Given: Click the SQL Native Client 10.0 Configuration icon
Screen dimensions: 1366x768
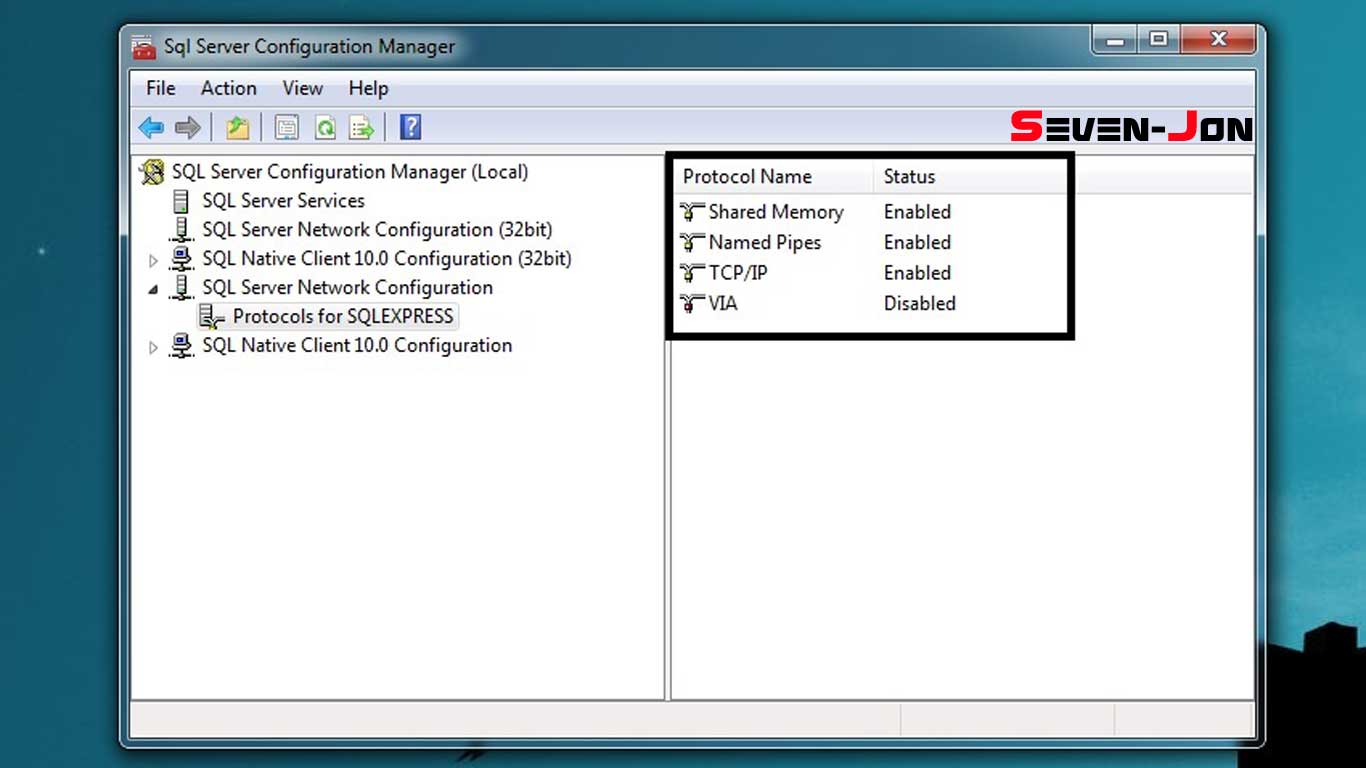Looking at the screenshot, I should (182, 346).
